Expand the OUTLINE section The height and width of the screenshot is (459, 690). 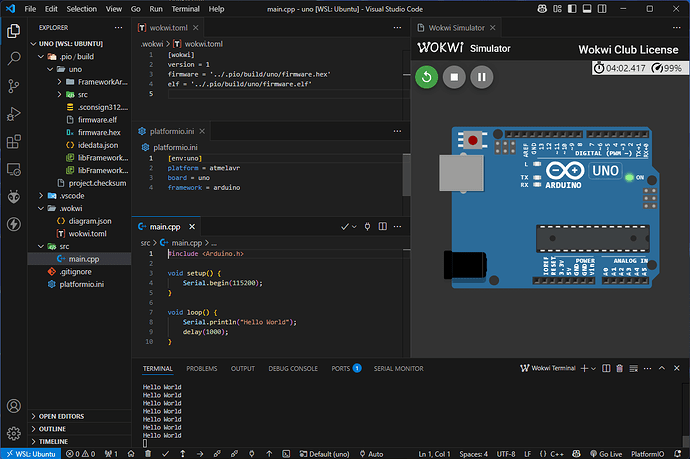click(80, 429)
